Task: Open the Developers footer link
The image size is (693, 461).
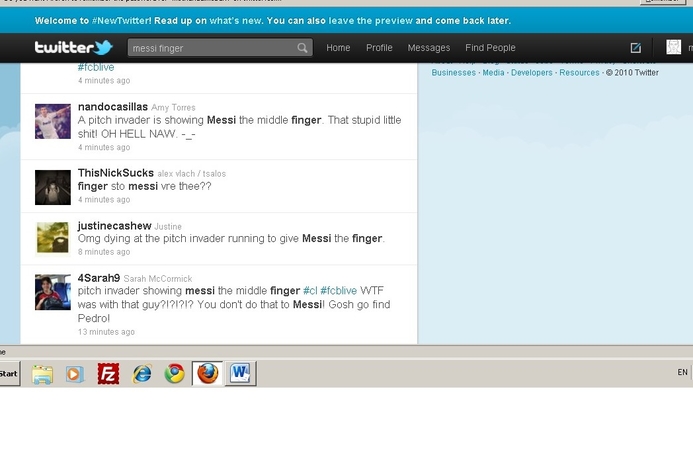Action: [x=532, y=72]
